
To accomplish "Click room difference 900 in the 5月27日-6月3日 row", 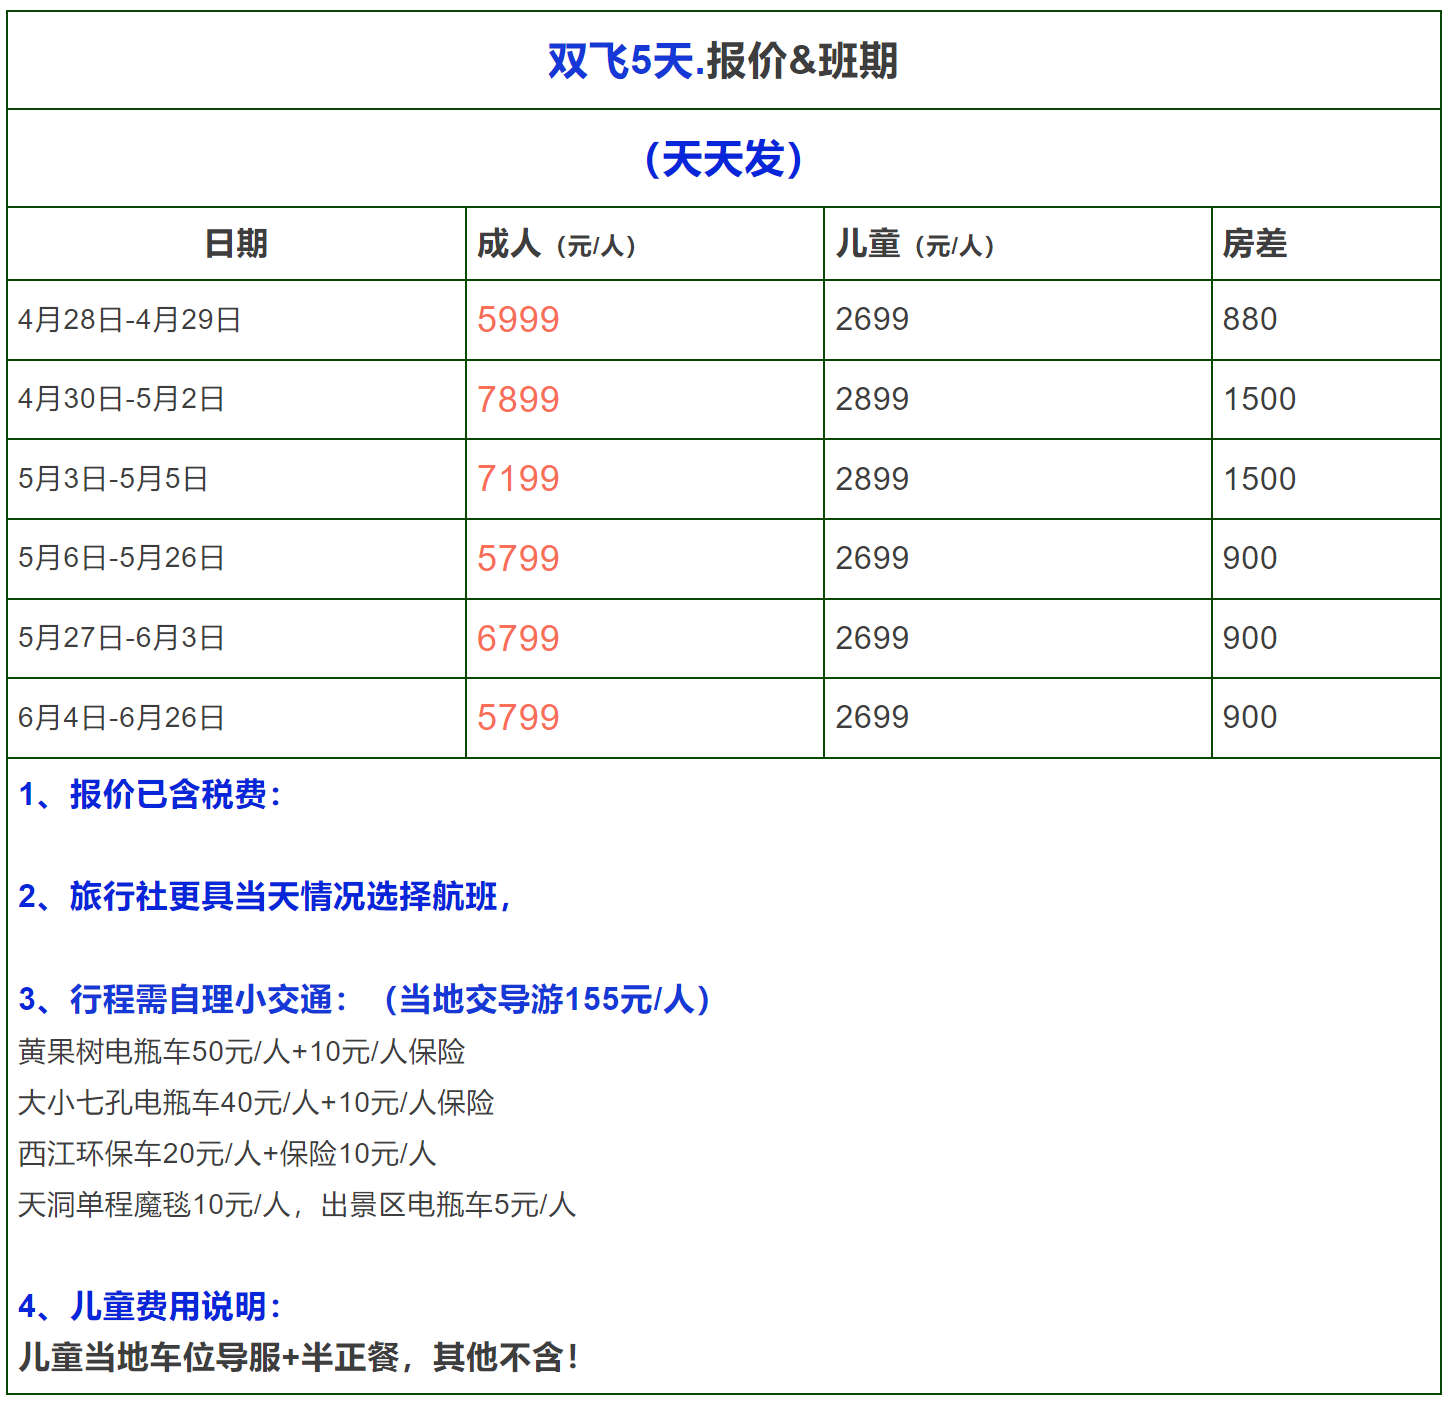I will click(1250, 638).
